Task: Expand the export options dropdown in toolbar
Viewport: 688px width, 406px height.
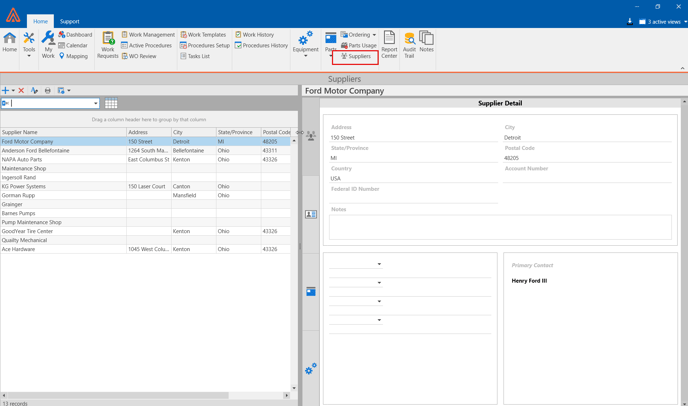Action: point(69,90)
